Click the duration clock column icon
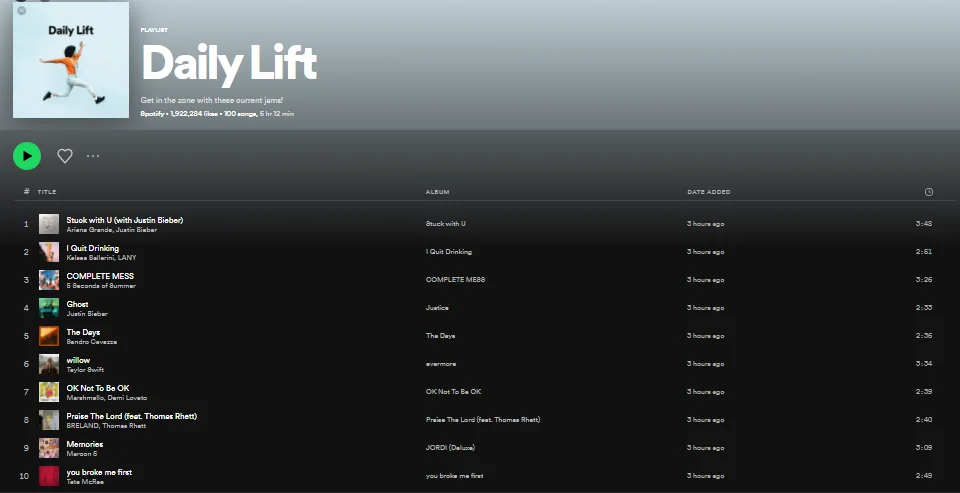Image resolution: width=960 pixels, height=493 pixels. 929,192
